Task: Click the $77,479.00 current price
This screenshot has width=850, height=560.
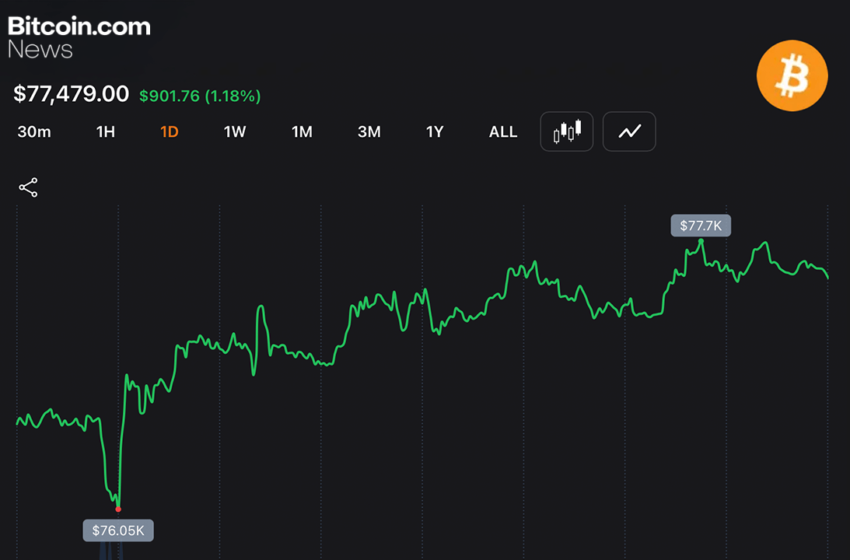Action: coord(71,94)
